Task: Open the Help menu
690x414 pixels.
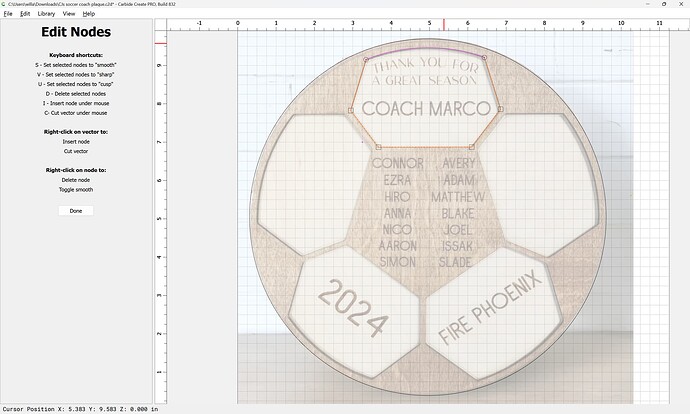Action: [x=89, y=14]
